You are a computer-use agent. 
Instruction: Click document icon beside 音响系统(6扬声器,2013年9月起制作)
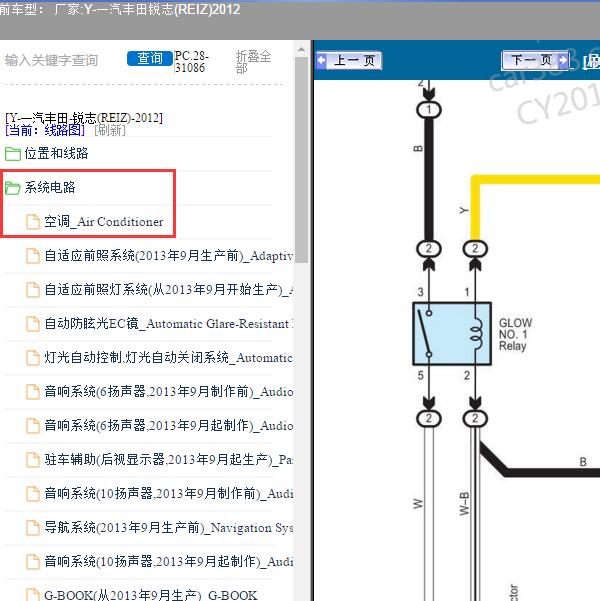(33, 426)
